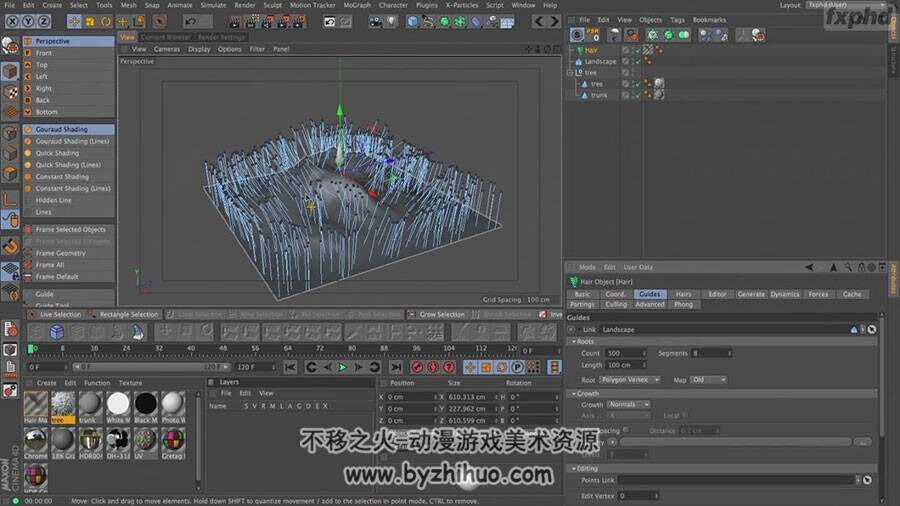
Task: Select the blue cube model mode icon
Action: point(56,332)
